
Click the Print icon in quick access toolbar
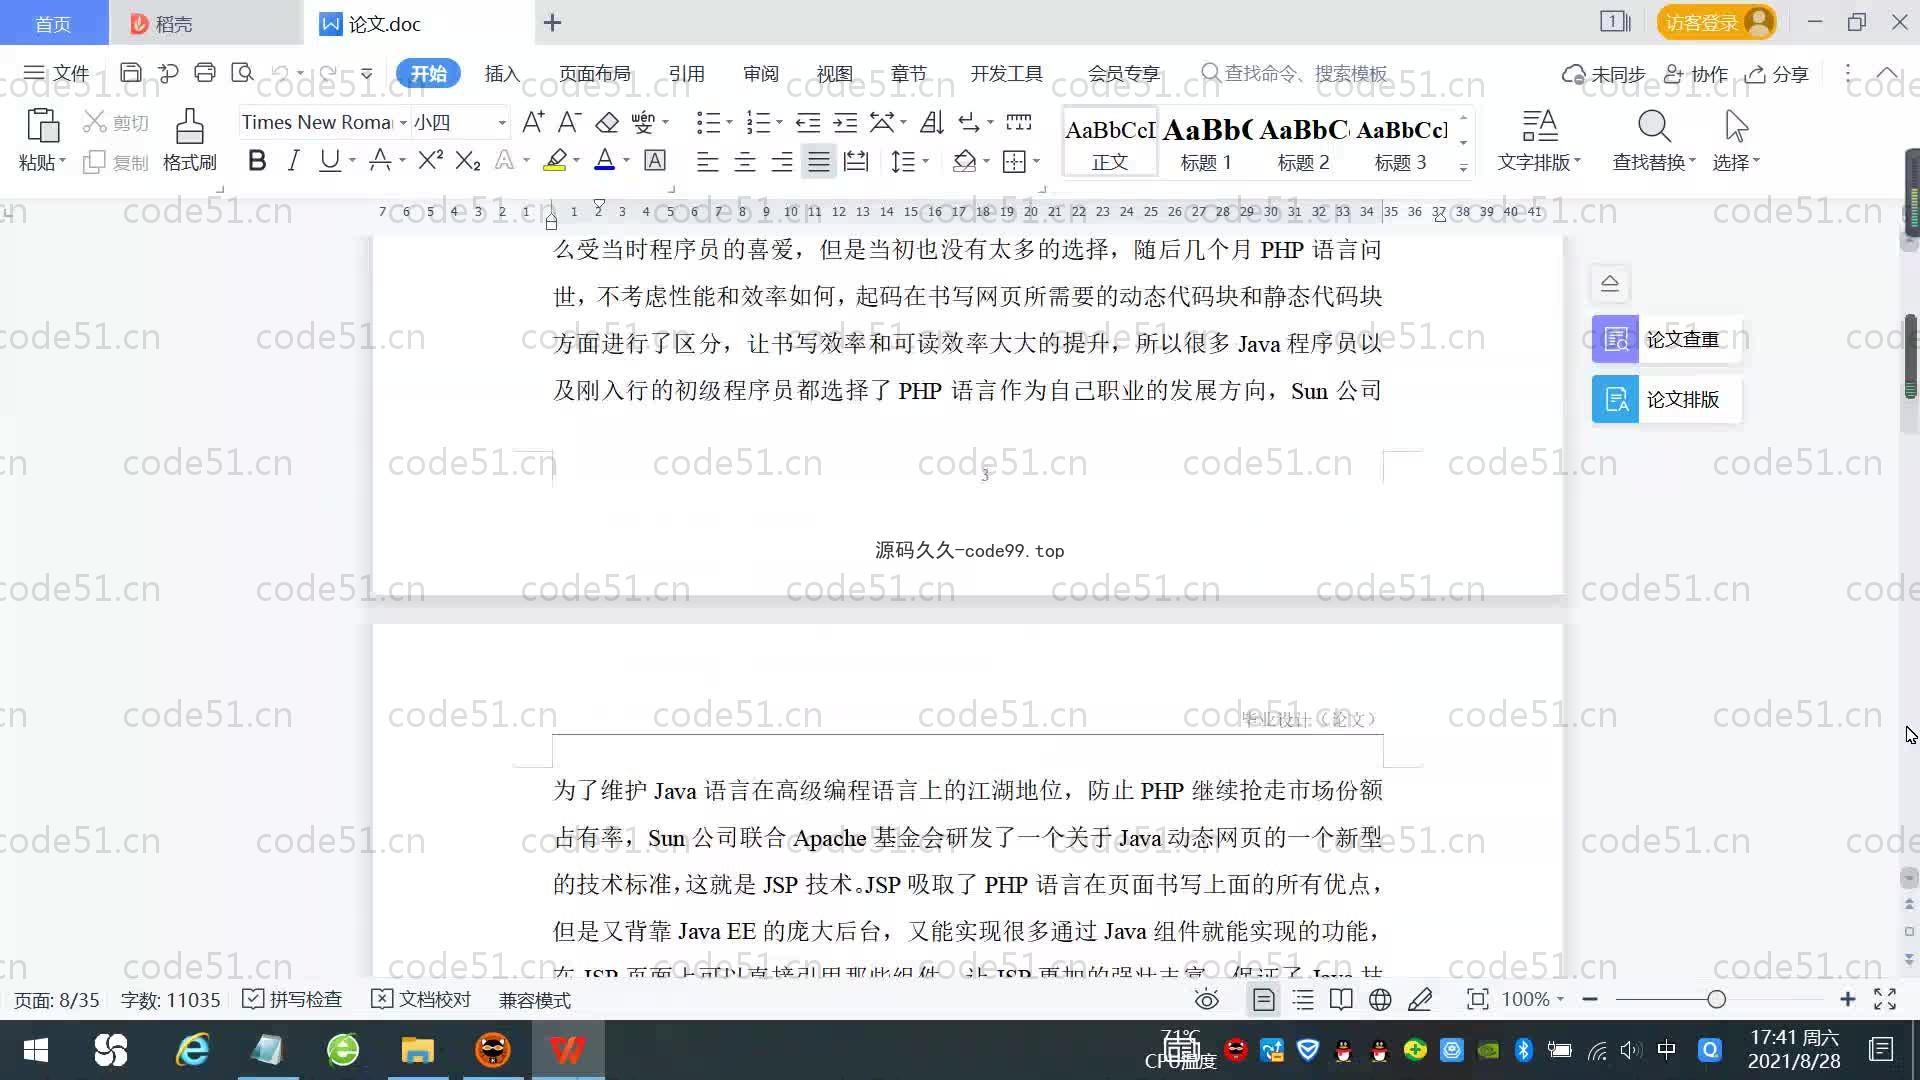[205, 73]
